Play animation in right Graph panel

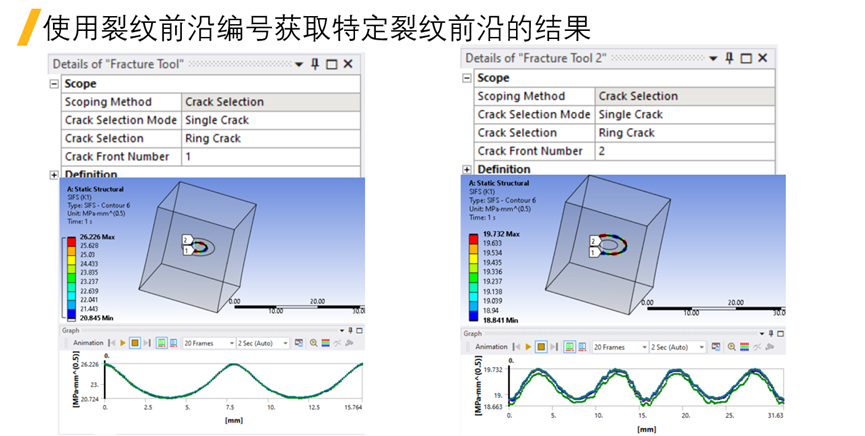pyautogui.click(x=528, y=347)
